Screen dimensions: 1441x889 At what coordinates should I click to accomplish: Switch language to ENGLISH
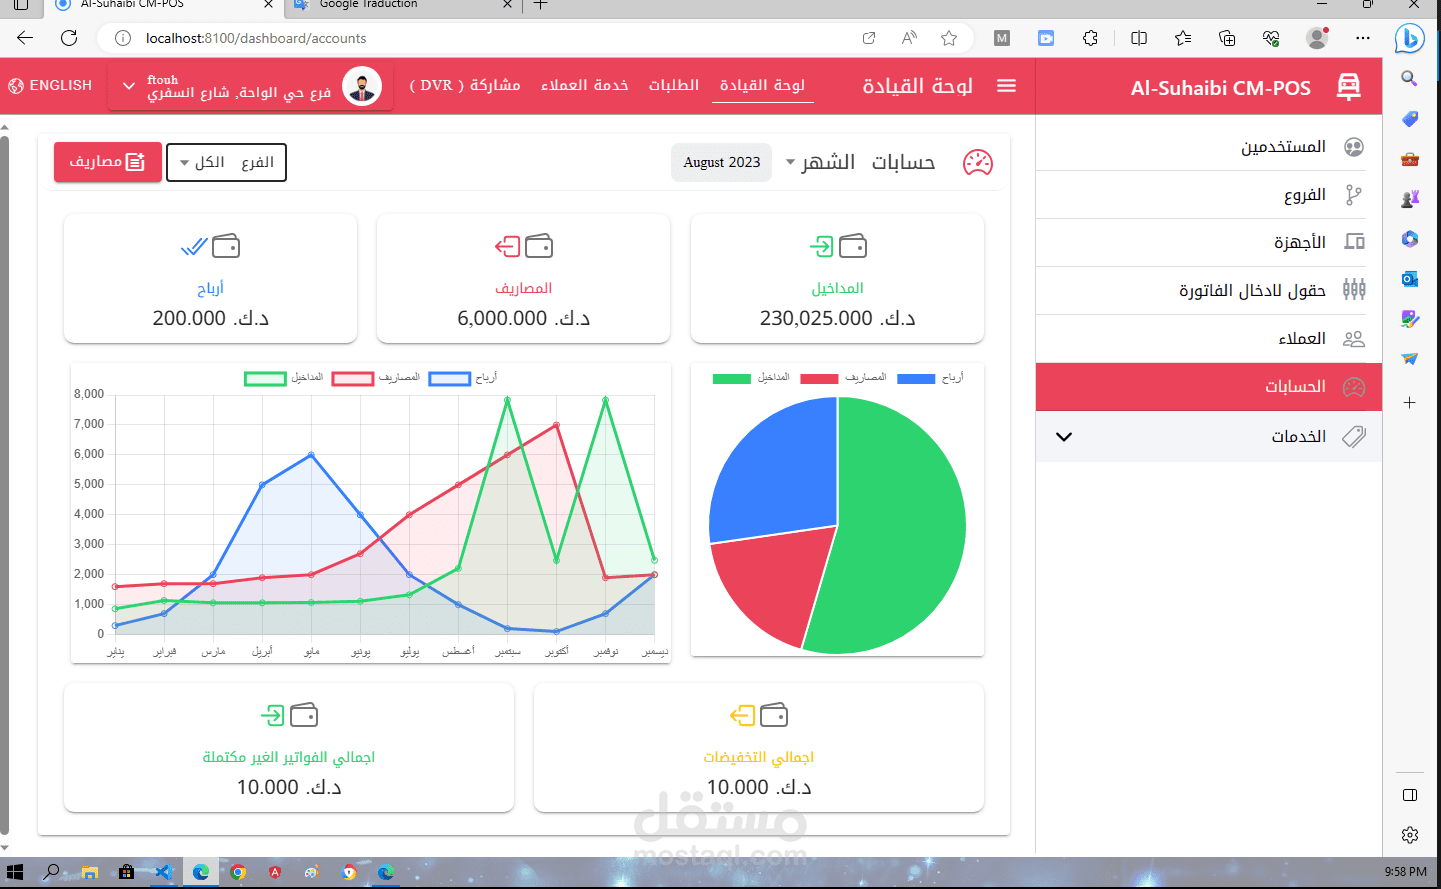pyautogui.click(x=50, y=86)
